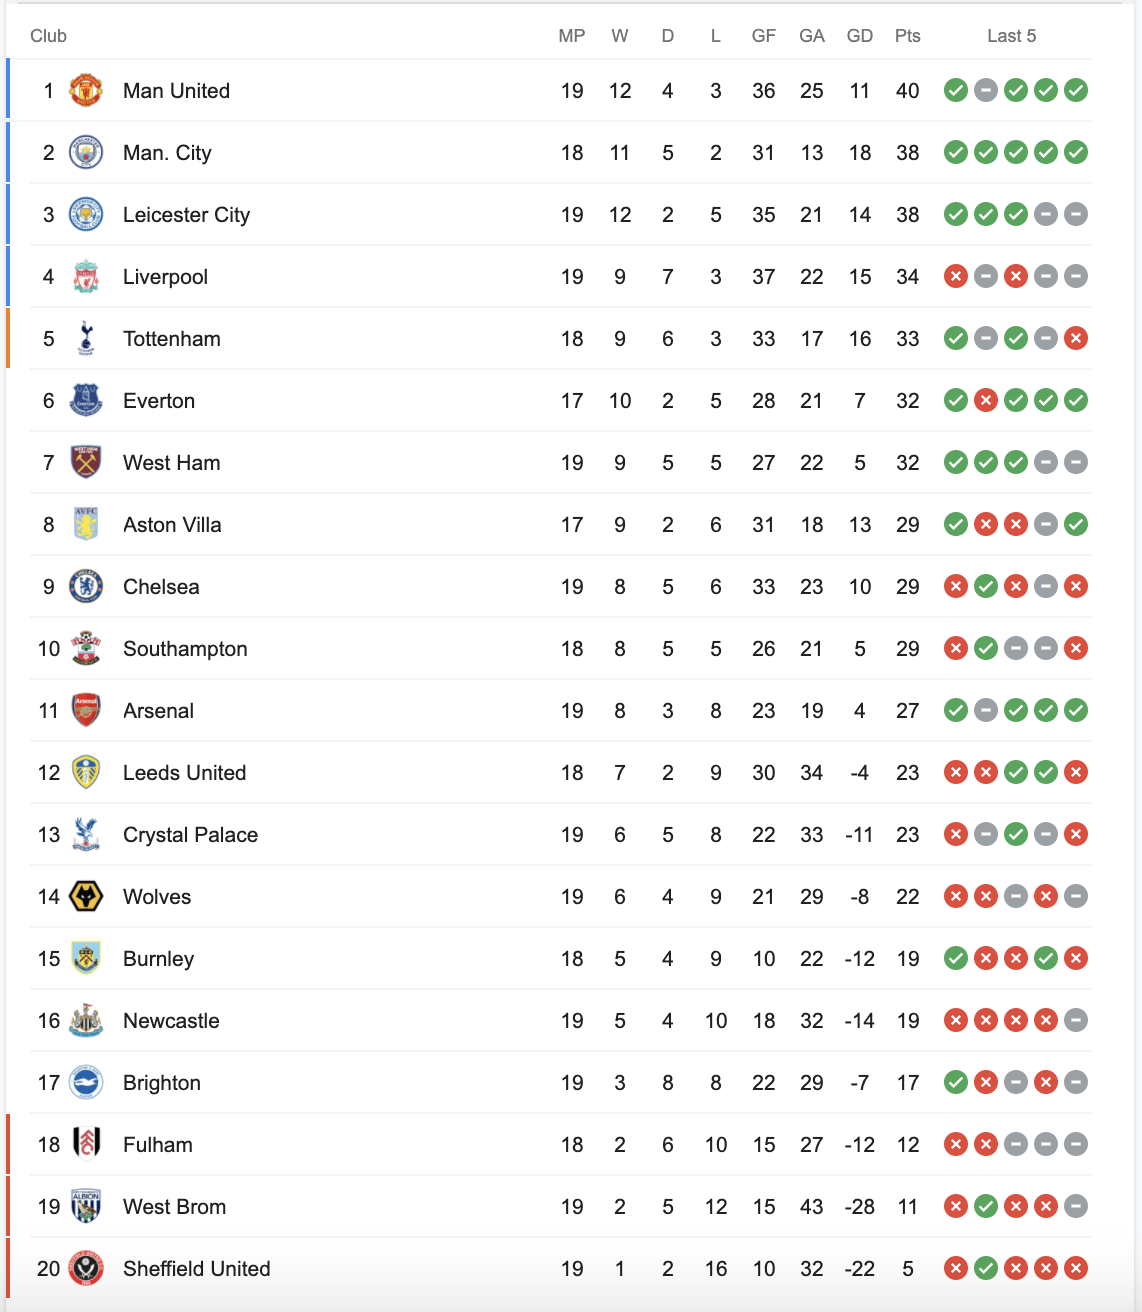Click the Leicester City club crest
1142x1312 pixels.
(x=86, y=214)
